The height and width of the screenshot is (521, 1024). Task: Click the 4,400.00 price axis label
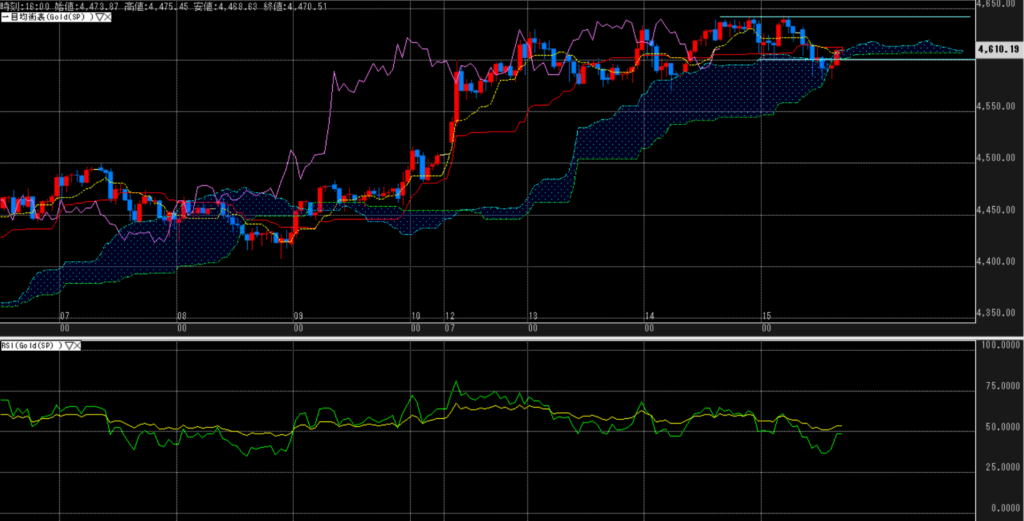click(x=997, y=262)
